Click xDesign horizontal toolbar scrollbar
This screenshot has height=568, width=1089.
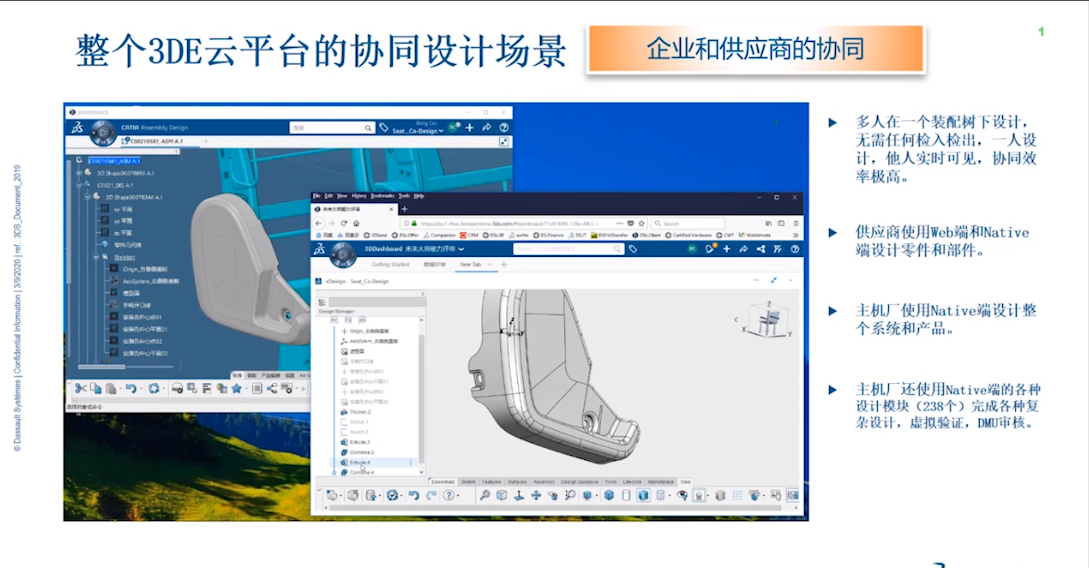(556, 509)
